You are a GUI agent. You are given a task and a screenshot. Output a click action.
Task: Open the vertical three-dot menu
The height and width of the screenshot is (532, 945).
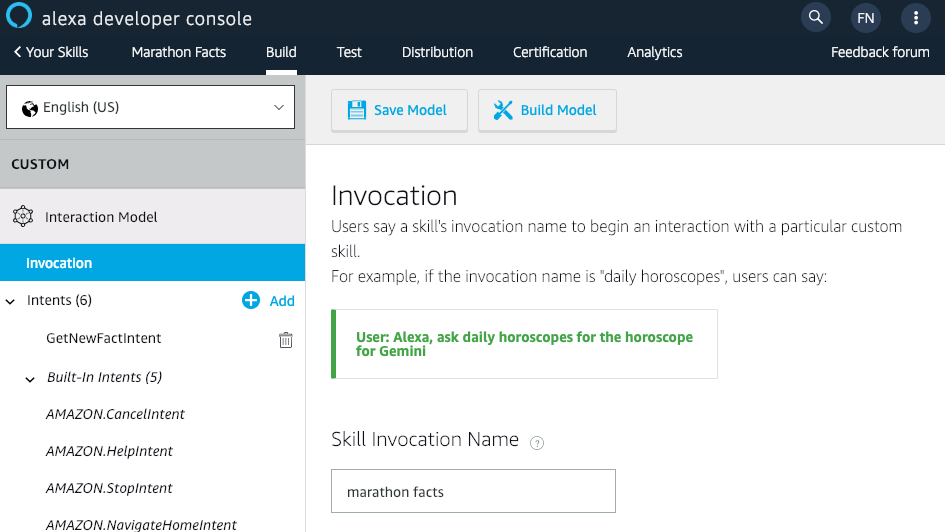click(915, 18)
